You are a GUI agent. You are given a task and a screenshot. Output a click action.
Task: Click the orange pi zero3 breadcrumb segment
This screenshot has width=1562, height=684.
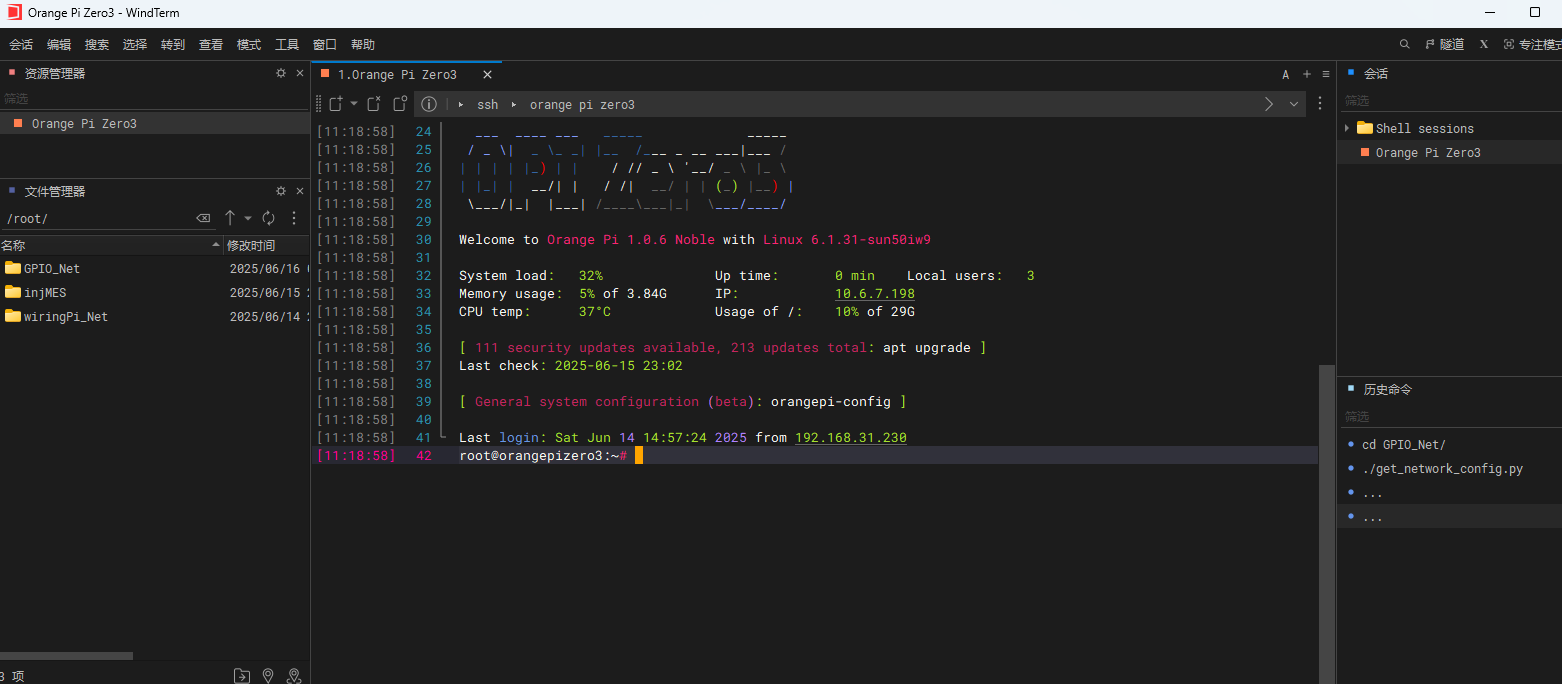(x=582, y=105)
